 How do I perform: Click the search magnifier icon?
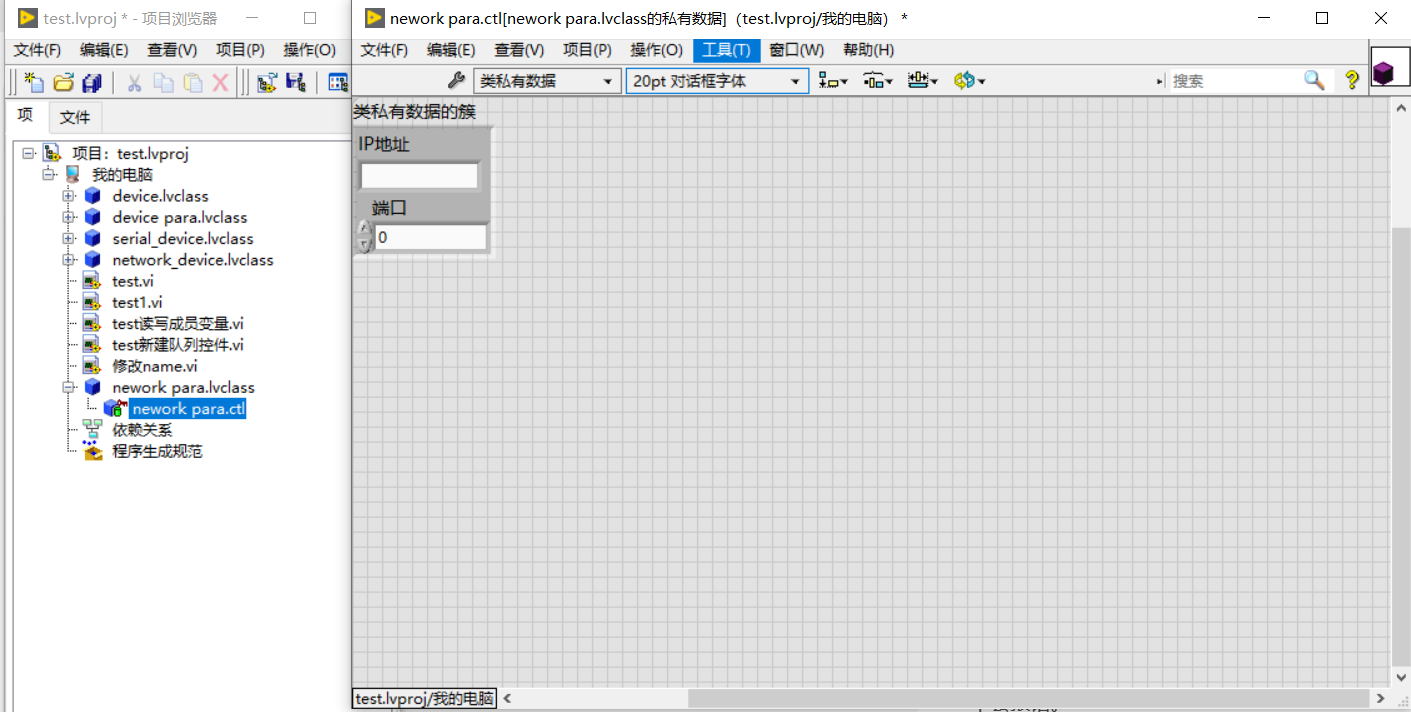[x=1314, y=81]
